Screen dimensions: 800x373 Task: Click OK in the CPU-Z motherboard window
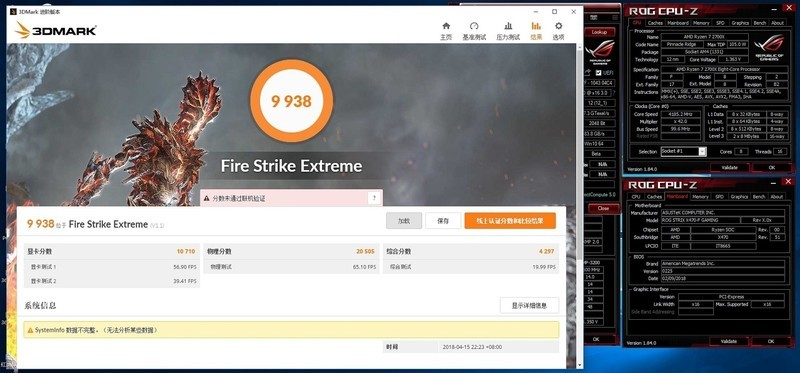(x=771, y=341)
